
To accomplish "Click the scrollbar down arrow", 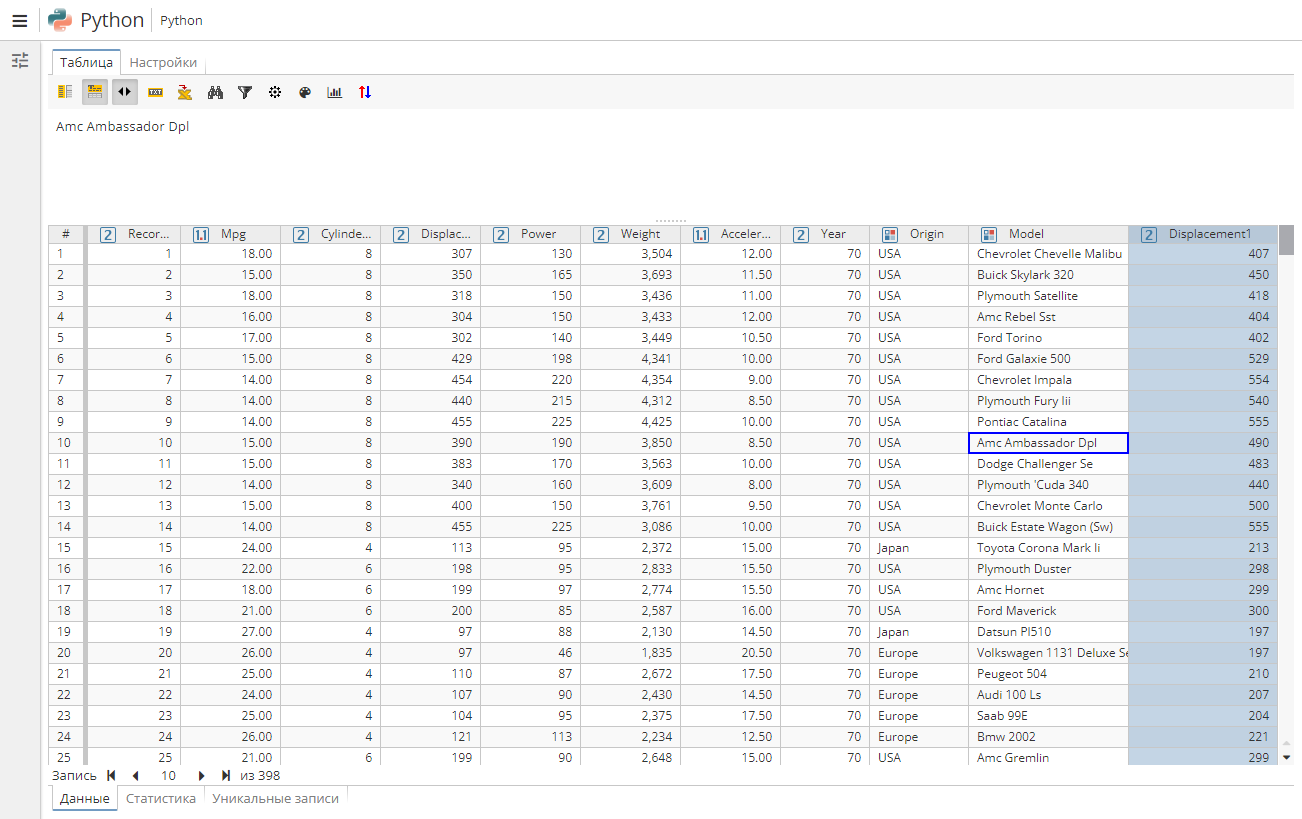I will (1287, 757).
